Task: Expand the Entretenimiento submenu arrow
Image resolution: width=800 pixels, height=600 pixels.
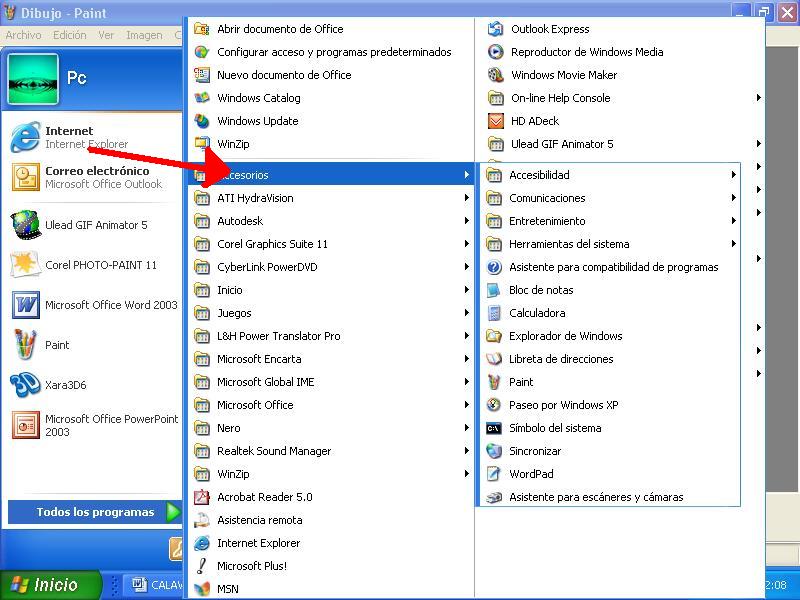Action: [733, 221]
